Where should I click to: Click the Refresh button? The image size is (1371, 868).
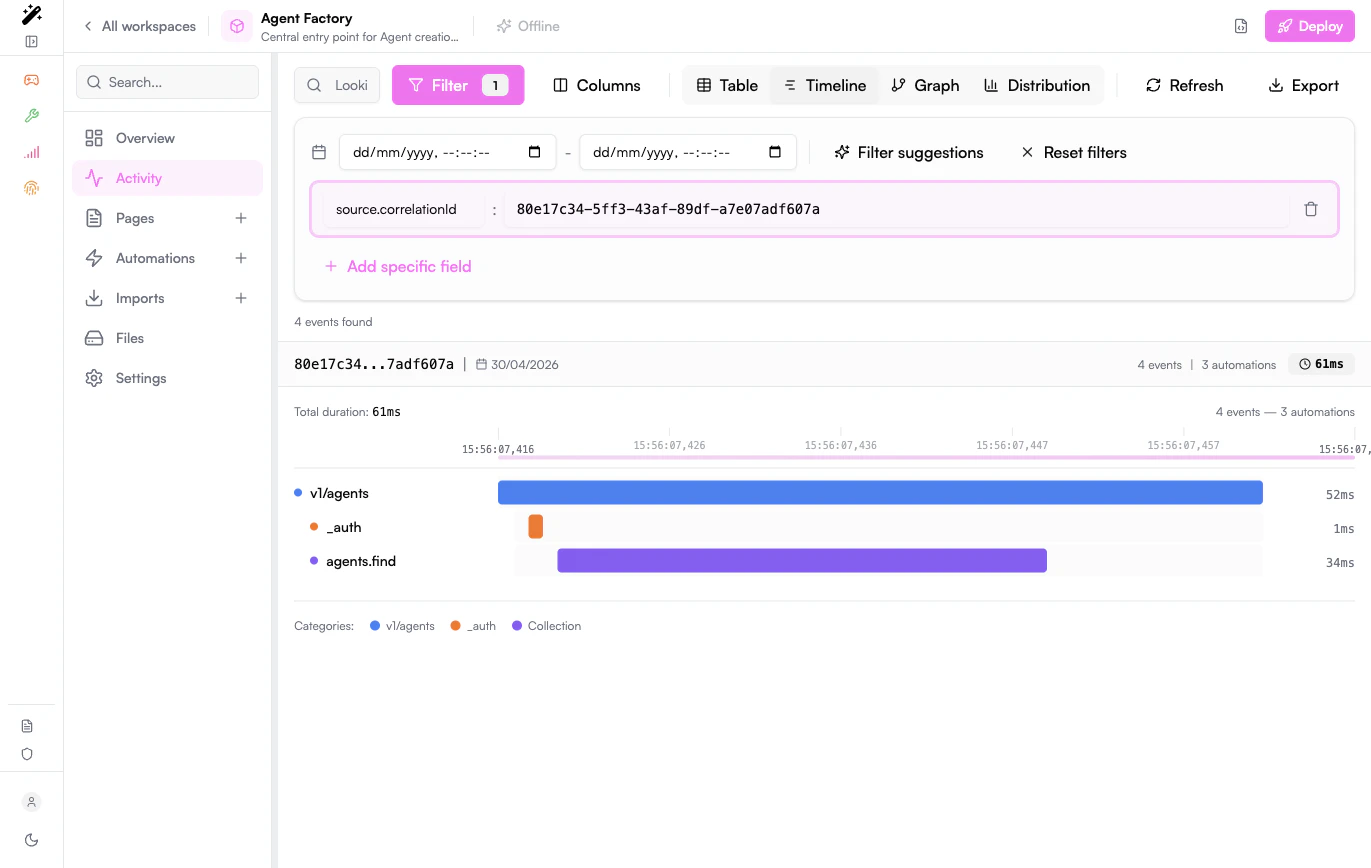[x=1185, y=85]
